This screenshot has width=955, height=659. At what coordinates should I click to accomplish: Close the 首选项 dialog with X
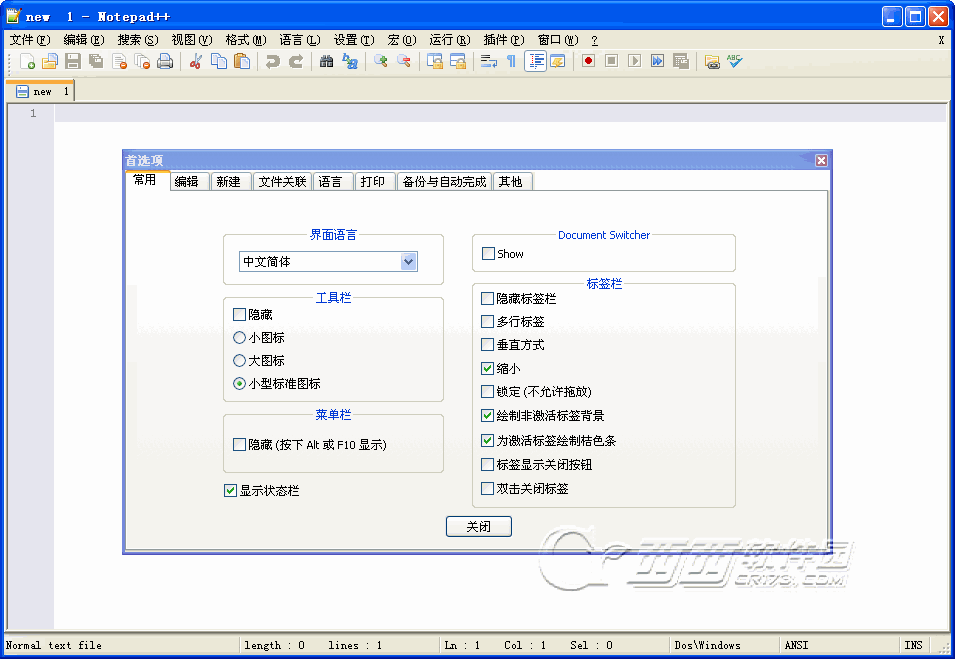click(821, 160)
